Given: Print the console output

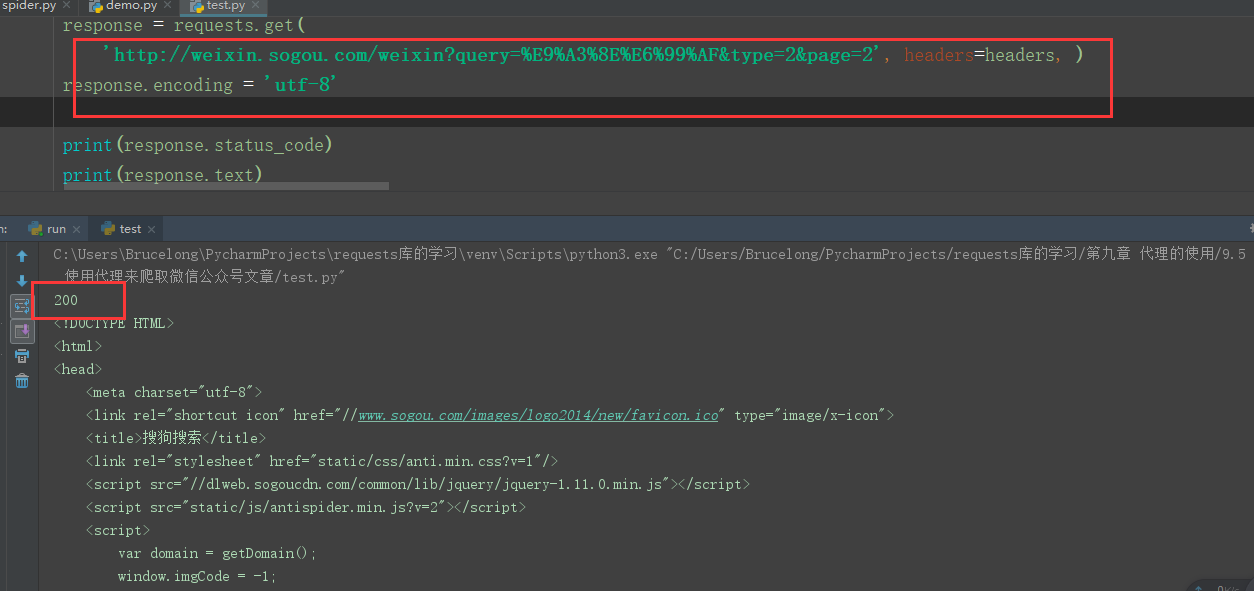Looking at the screenshot, I should click(22, 356).
